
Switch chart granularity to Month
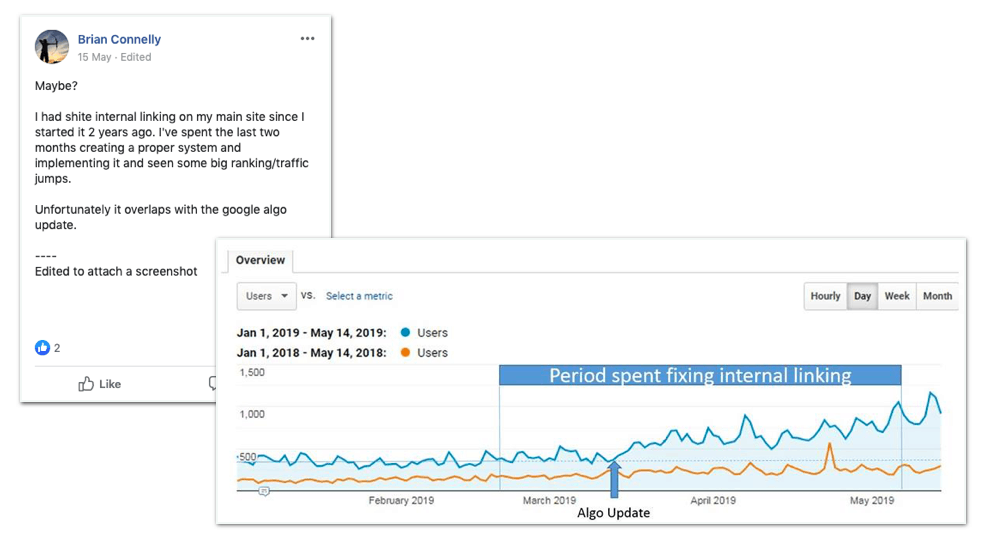937,296
